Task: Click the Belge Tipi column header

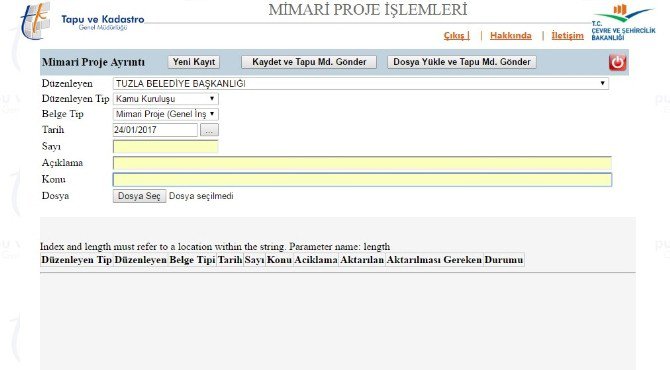Action: pos(192,260)
